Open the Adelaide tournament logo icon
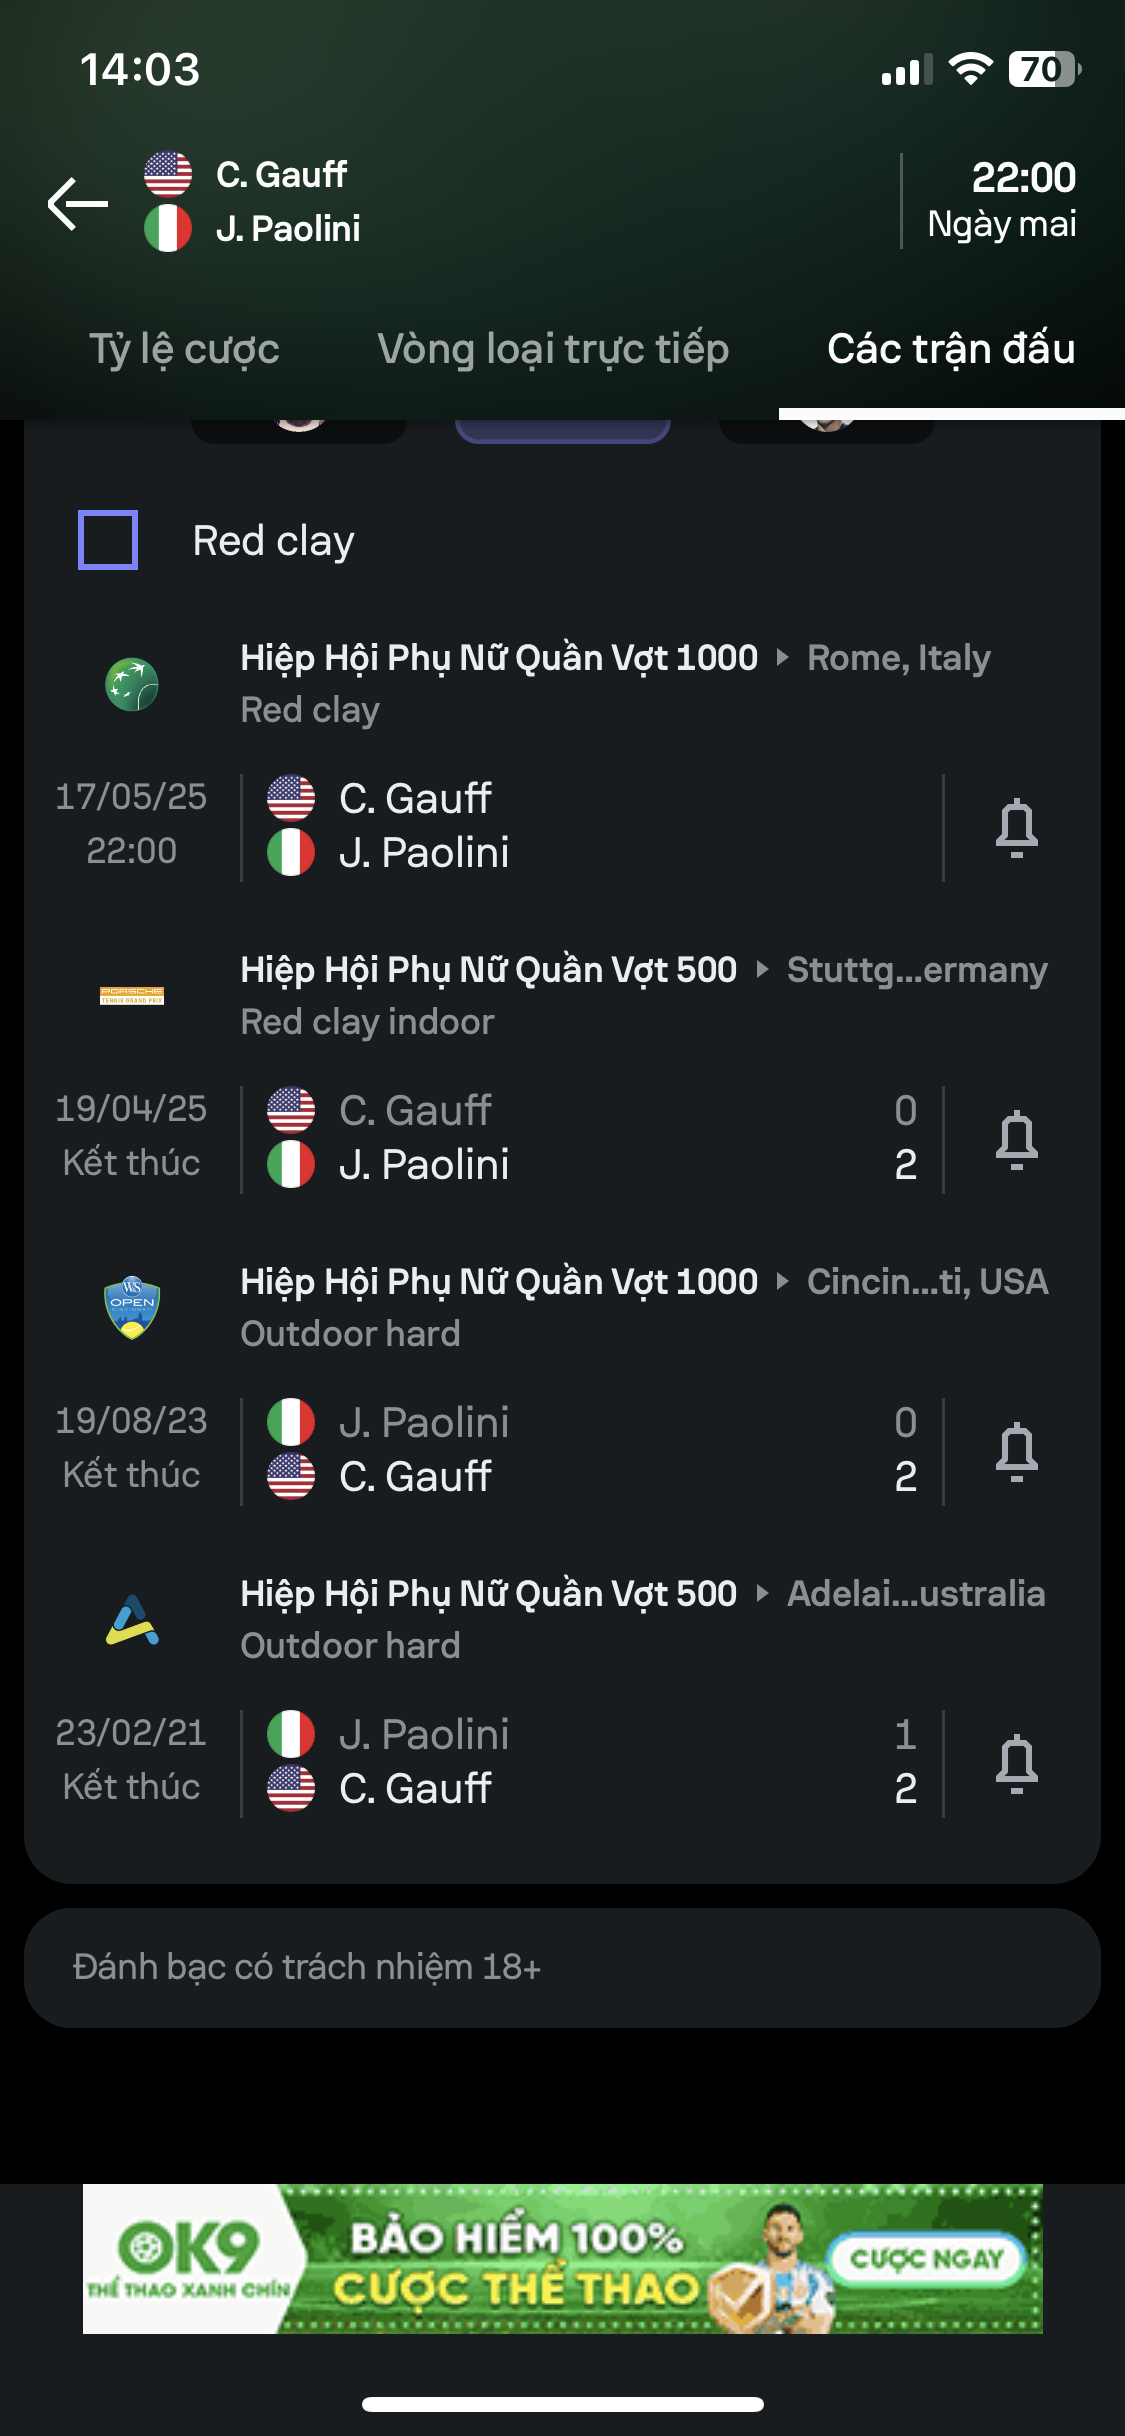 click(x=132, y=1620)
